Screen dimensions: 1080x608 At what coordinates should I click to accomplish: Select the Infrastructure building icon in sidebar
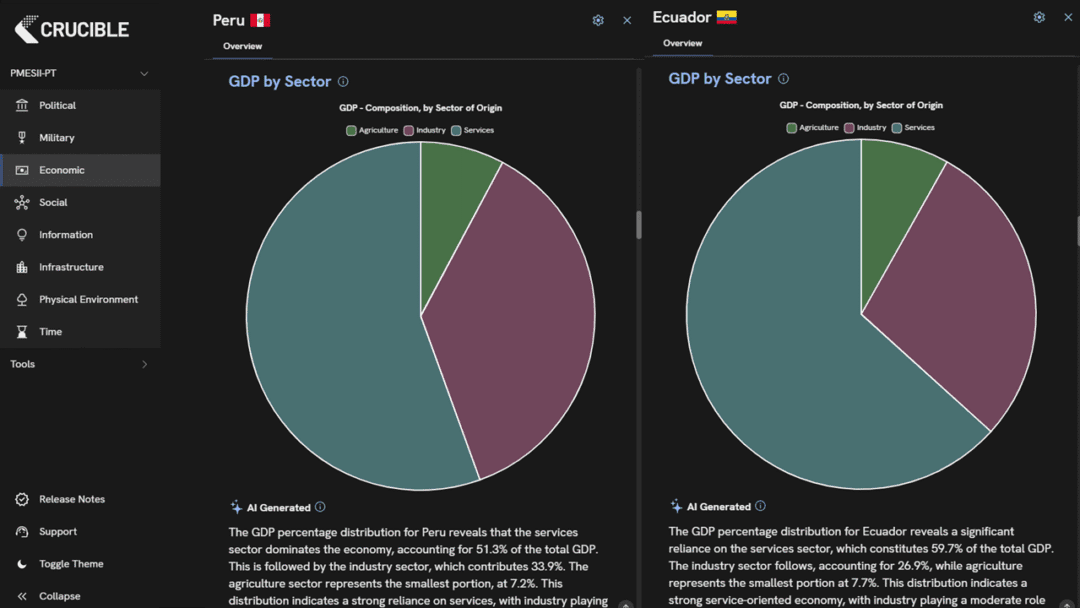pos(22,267)
